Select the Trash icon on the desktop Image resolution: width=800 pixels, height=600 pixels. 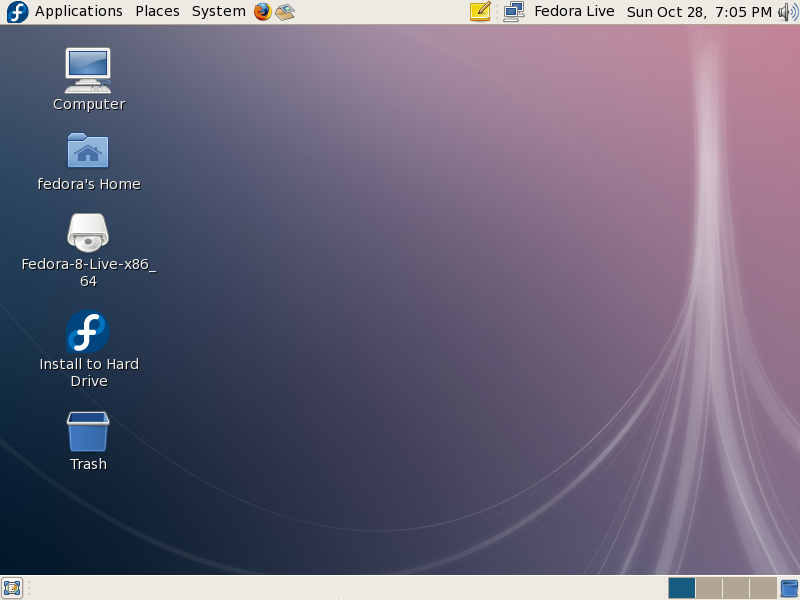tap(88, 432)
